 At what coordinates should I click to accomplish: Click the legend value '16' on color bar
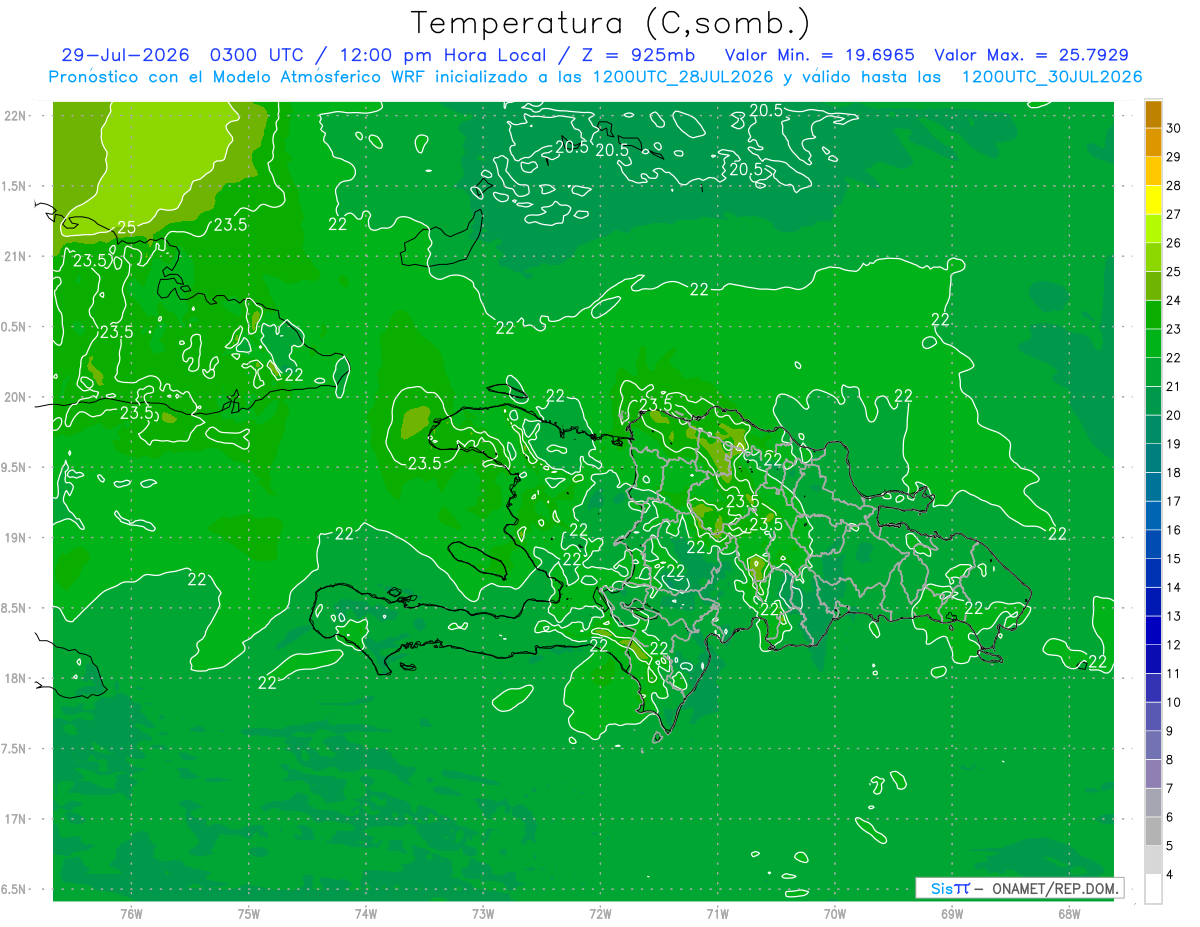[x=1174, y=530]
